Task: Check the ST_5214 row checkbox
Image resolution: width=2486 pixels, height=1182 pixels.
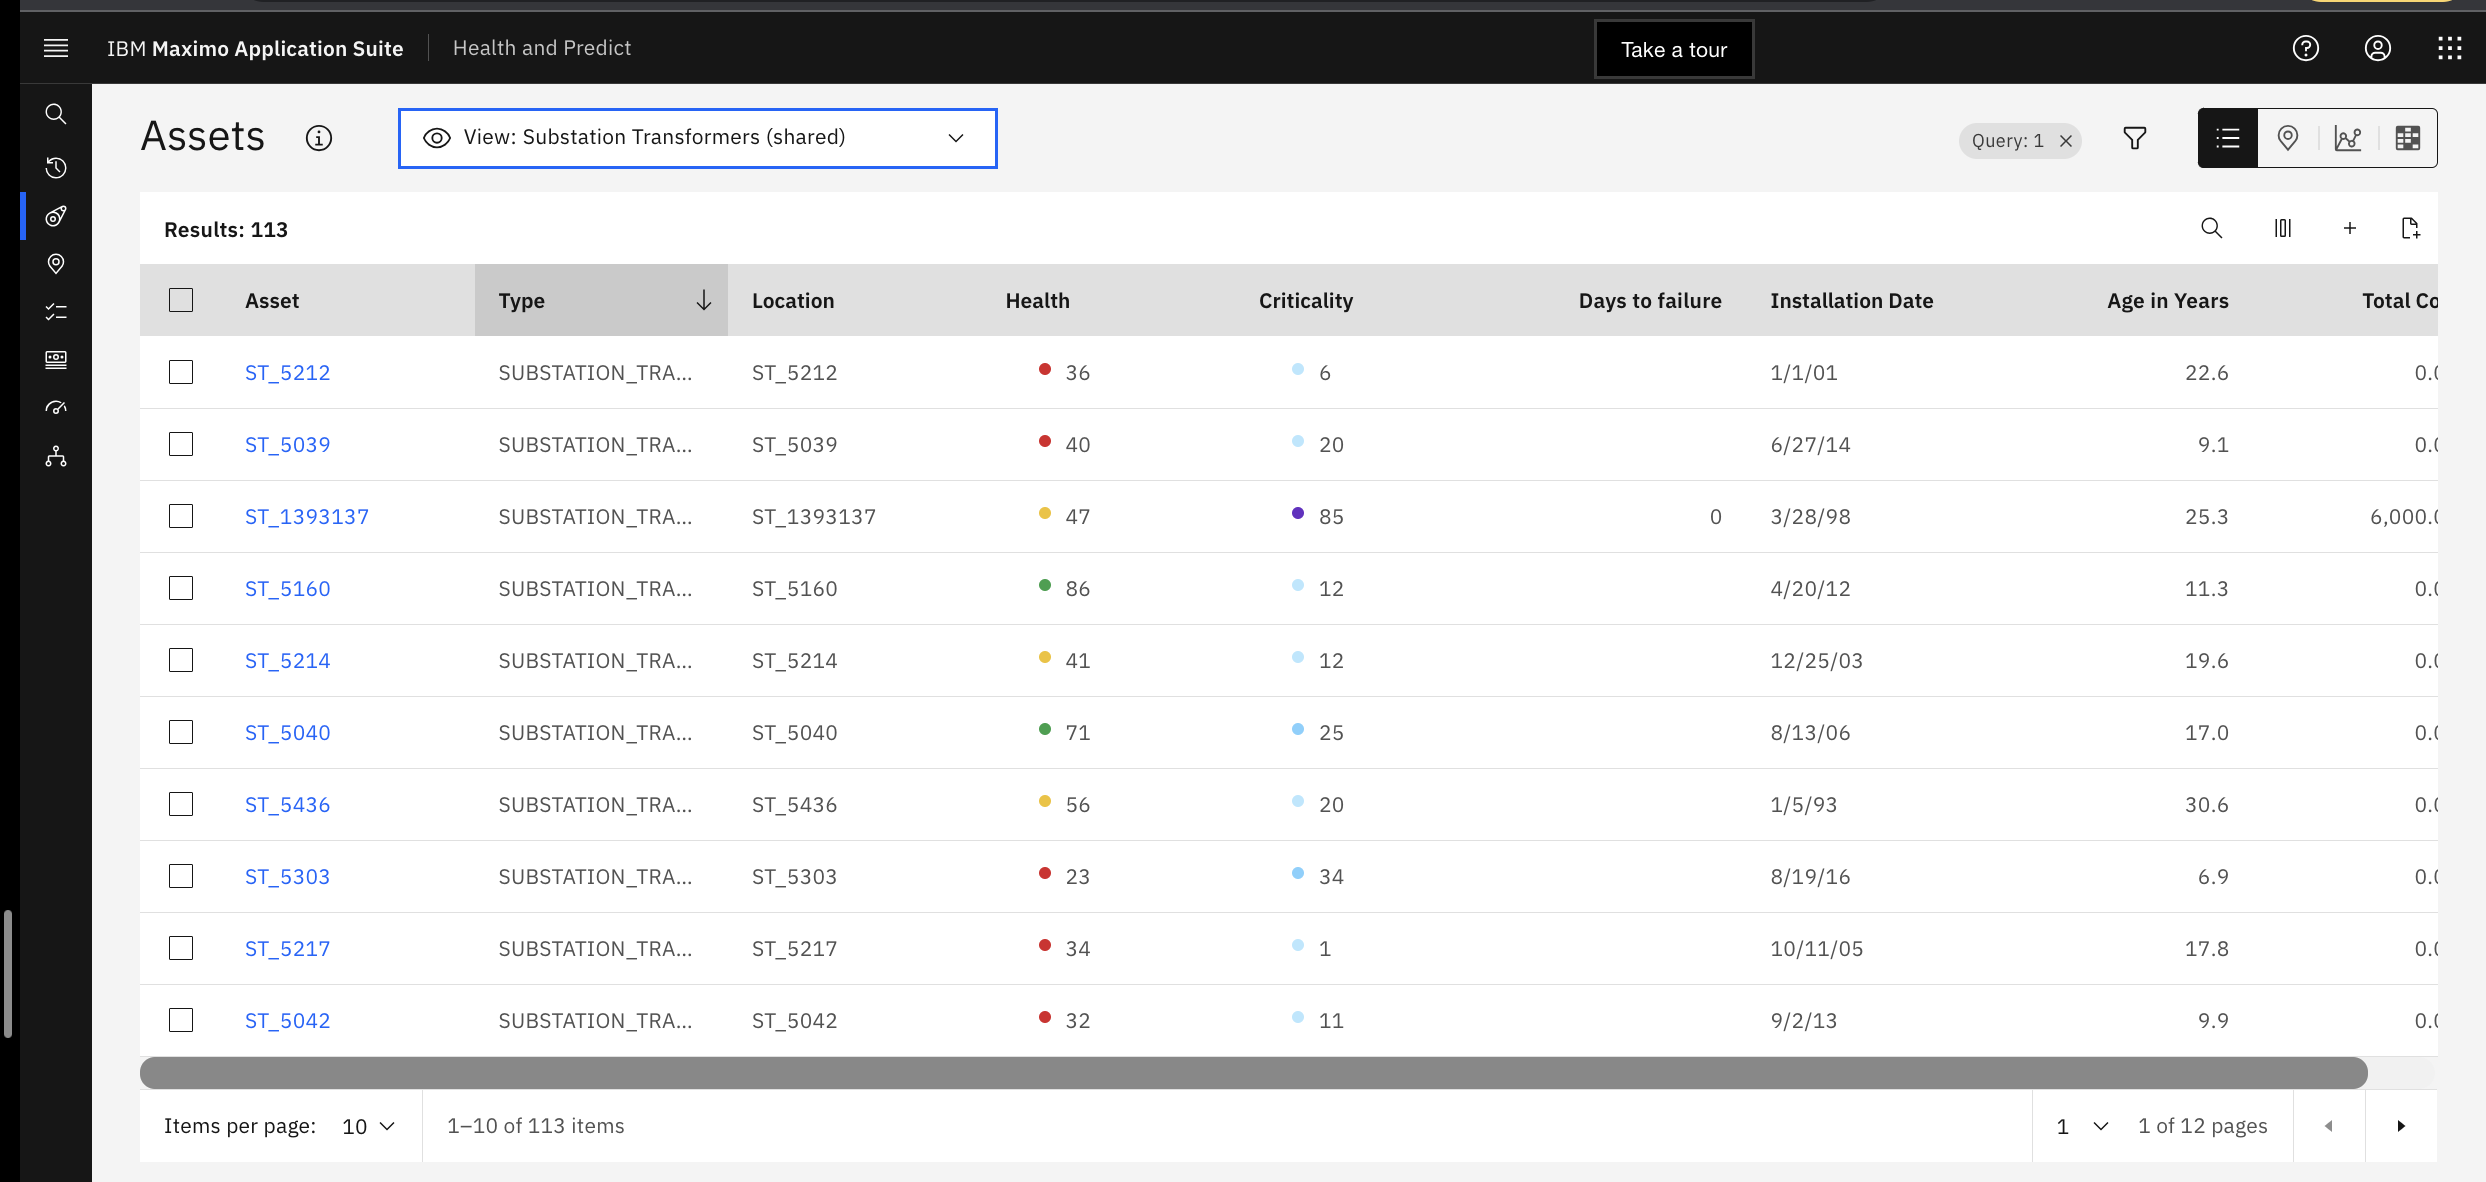Action: click(181, 660)
